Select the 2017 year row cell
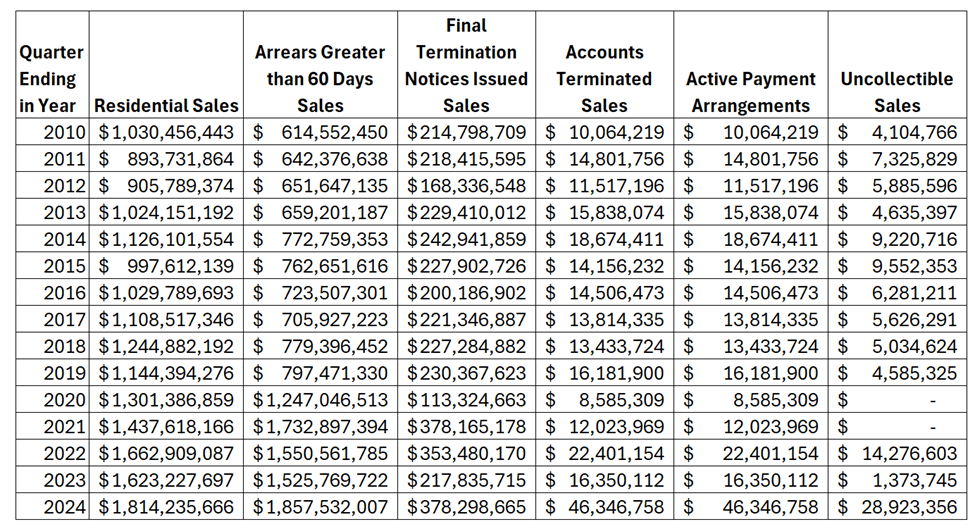 (x=65, y=319)
